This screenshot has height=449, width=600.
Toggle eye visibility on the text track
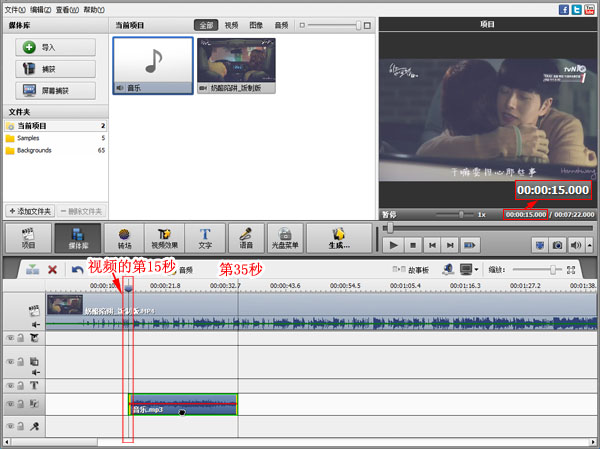point(10,384)
